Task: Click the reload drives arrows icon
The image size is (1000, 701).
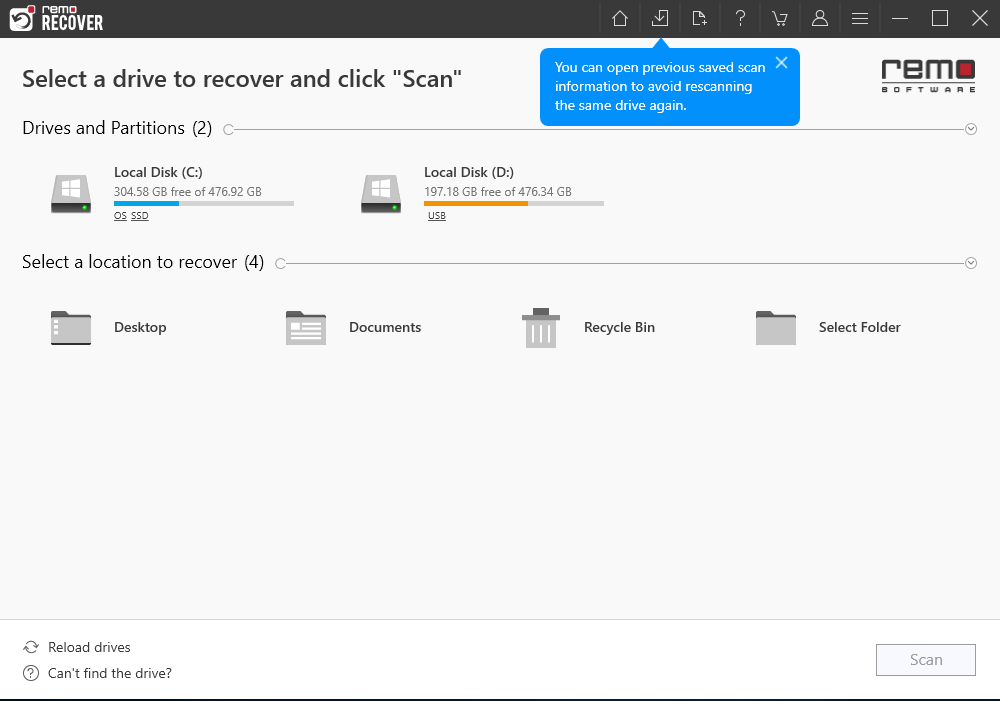Action: pos(31,647)
